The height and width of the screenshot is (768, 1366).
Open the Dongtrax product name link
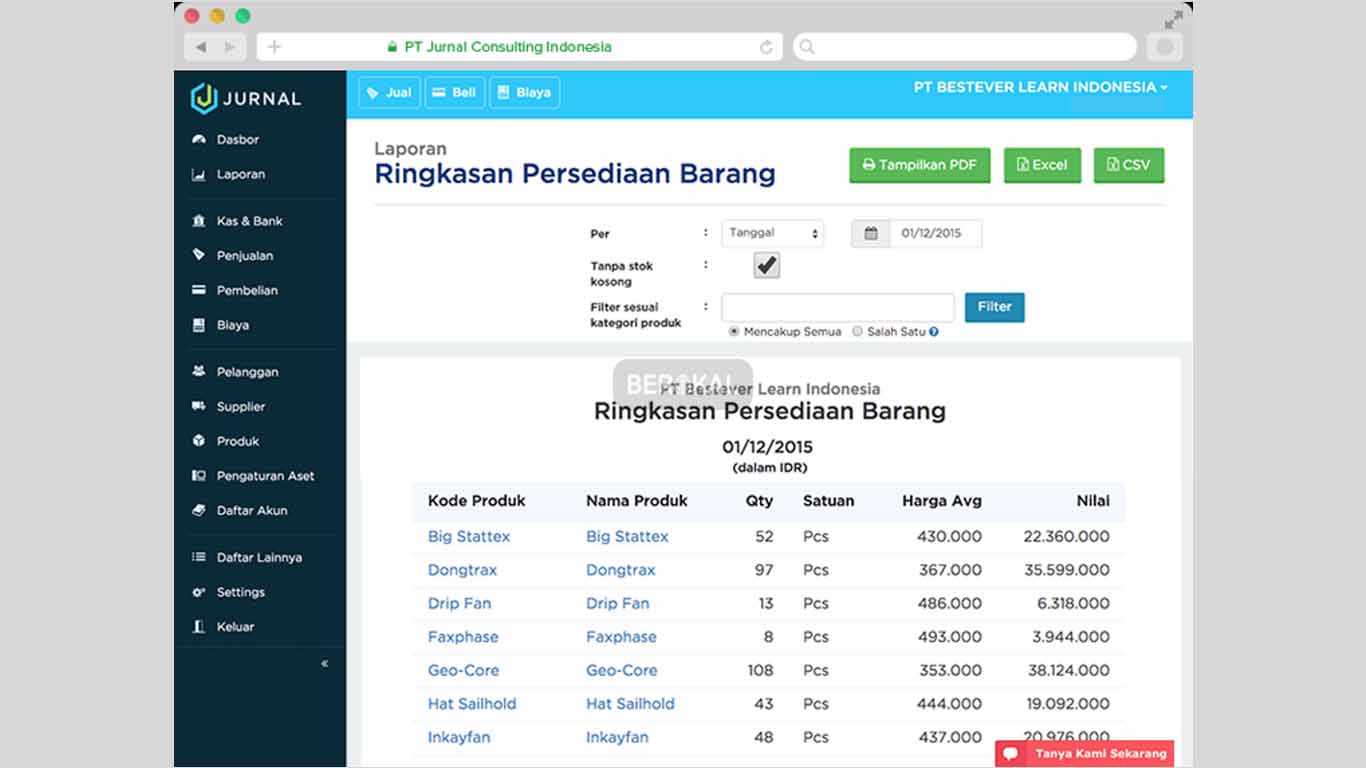[621, 570]
